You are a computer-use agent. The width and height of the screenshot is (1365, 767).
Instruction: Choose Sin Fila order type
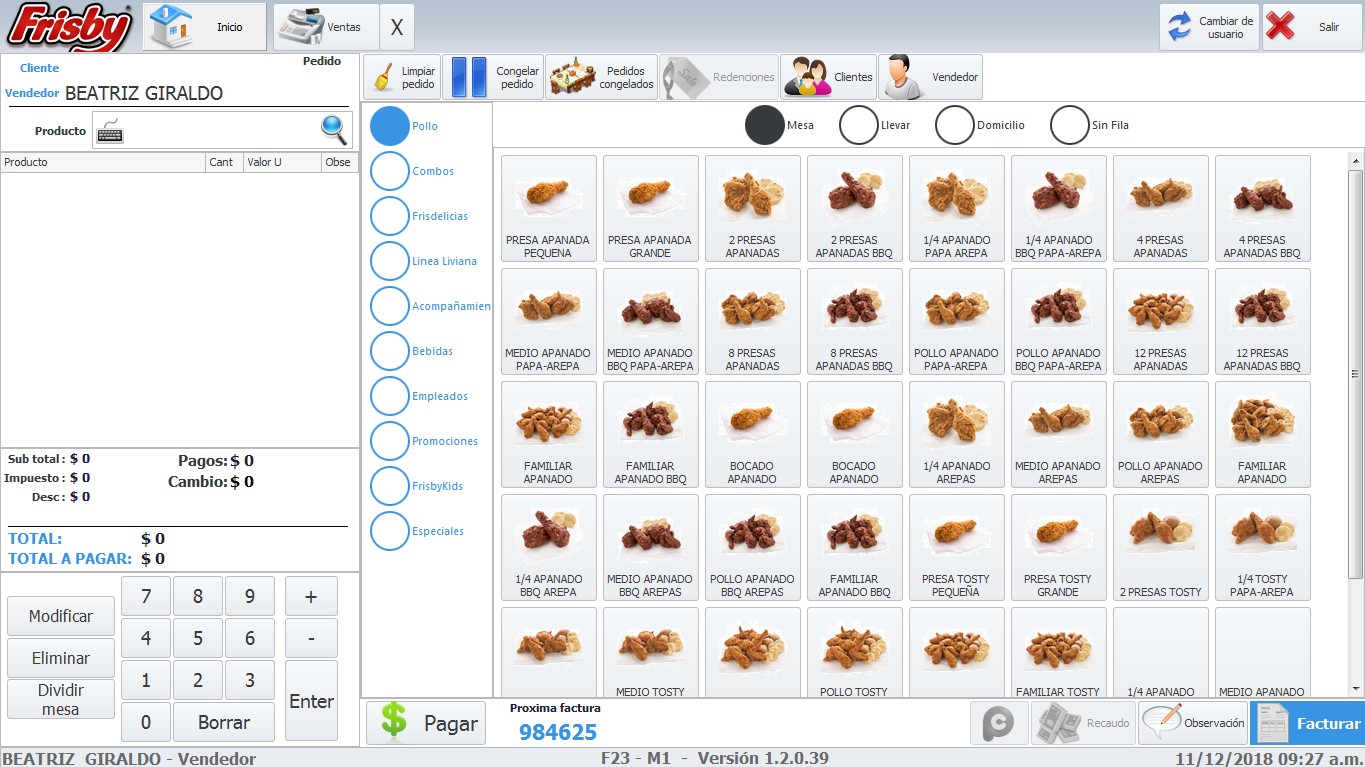(1069, 125)
